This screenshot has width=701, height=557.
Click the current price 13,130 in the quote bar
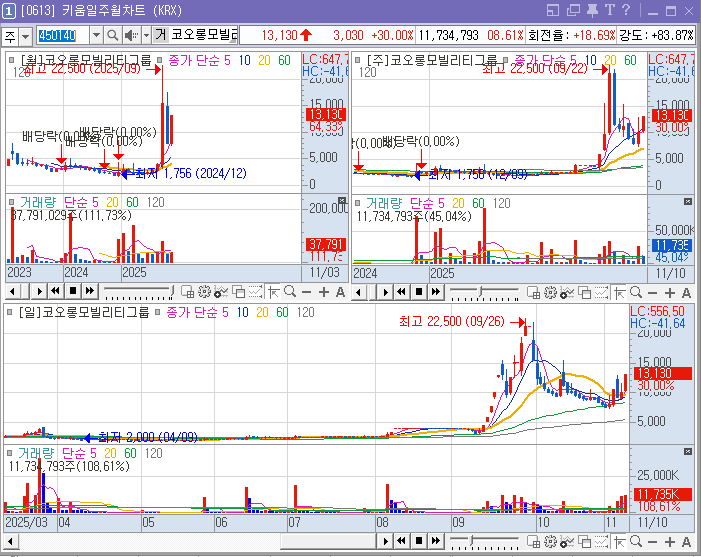coord(279,35)
